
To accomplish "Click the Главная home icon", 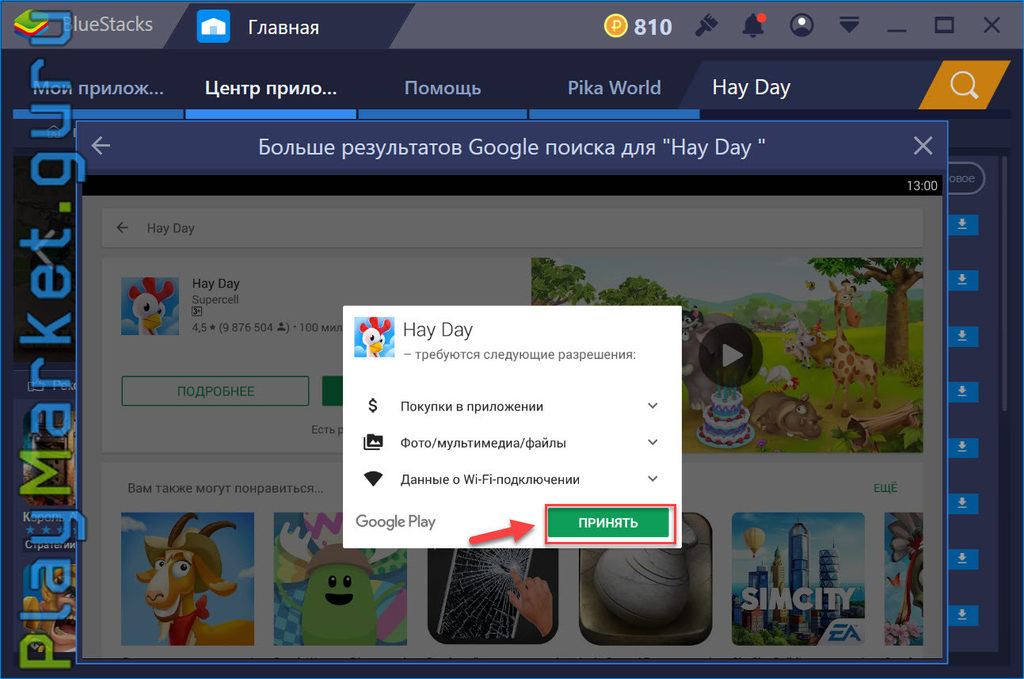I will pos(214,27).
